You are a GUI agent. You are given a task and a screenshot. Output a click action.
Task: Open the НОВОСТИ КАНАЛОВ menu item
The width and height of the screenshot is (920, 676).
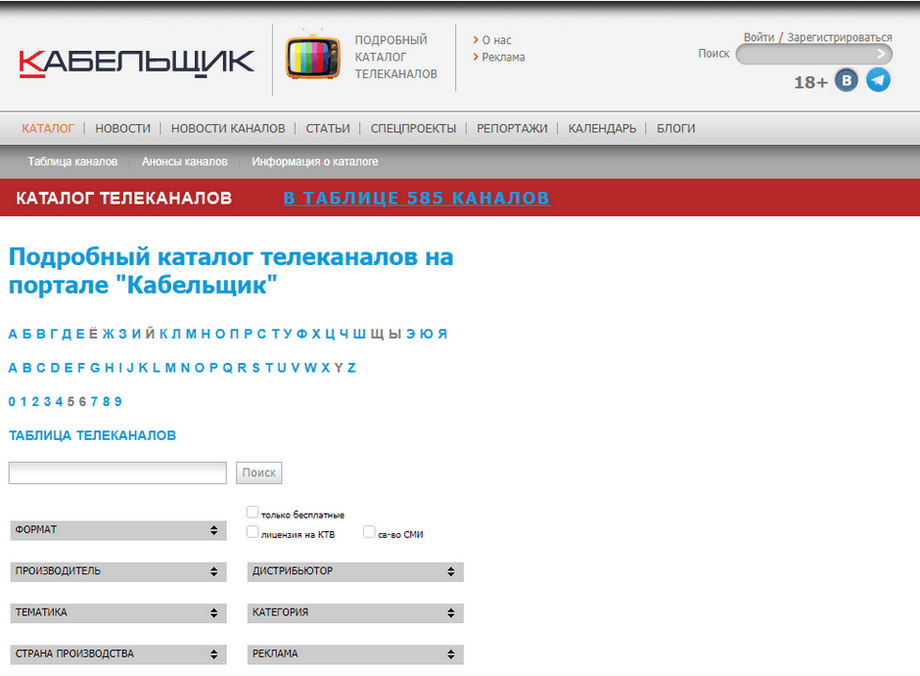coord(228,129)
